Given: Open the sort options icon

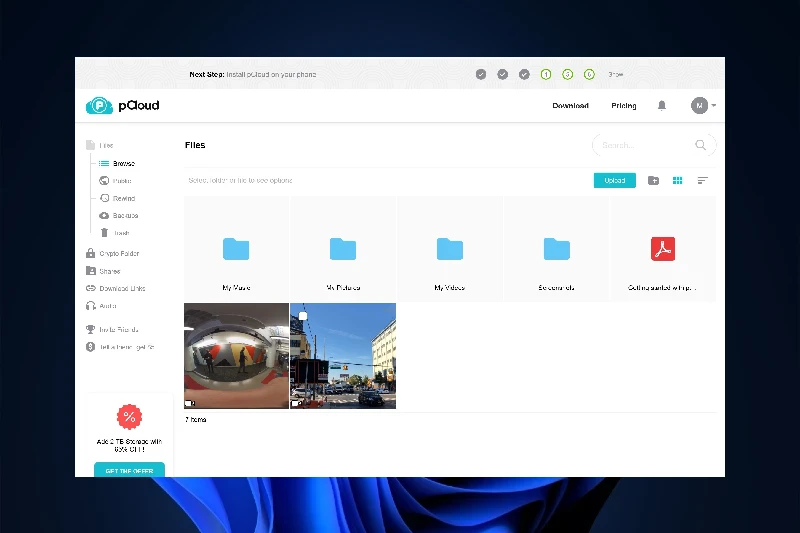Looking at the screenshot, I should pos(703,181).
